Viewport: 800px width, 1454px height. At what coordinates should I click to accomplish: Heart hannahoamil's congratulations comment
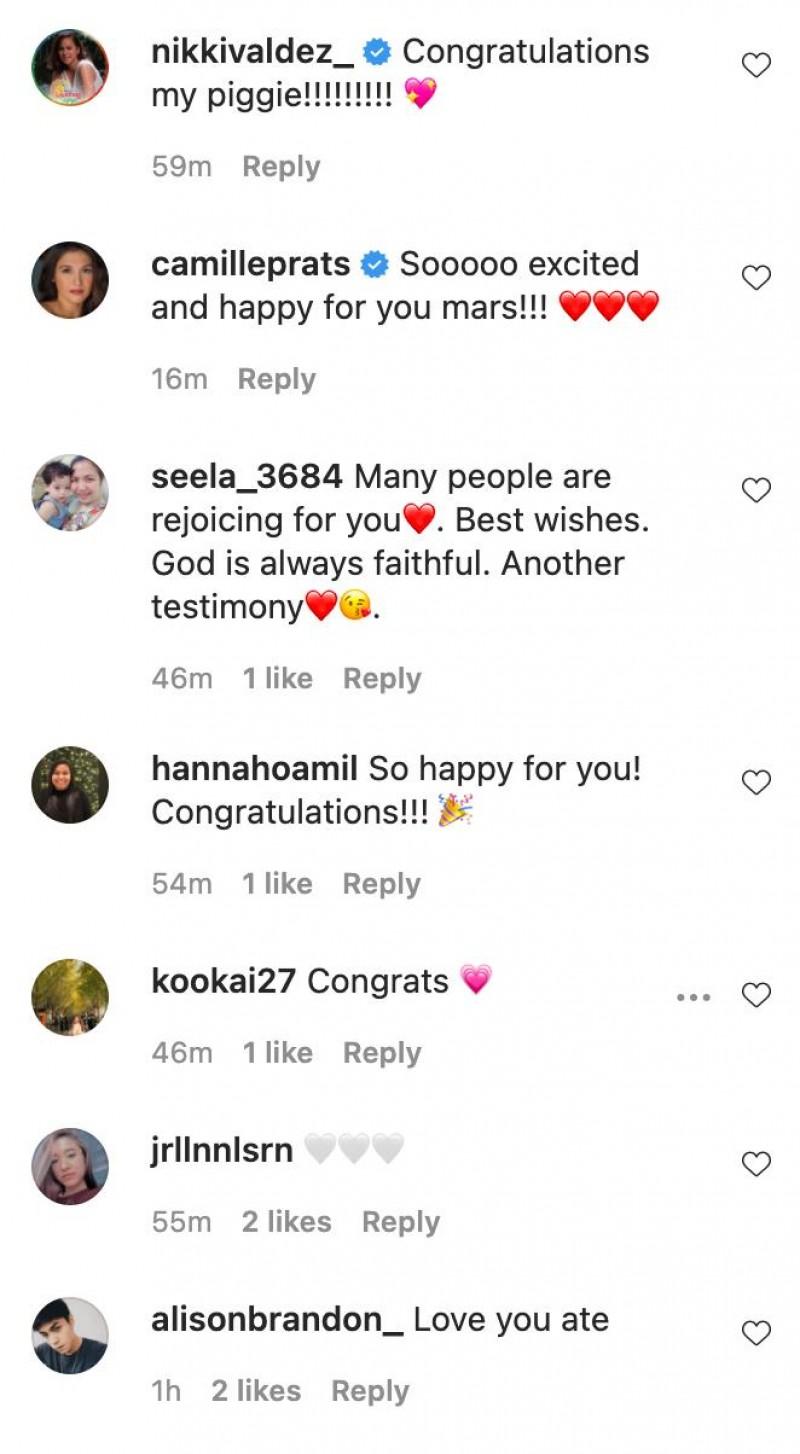[756, 782]
